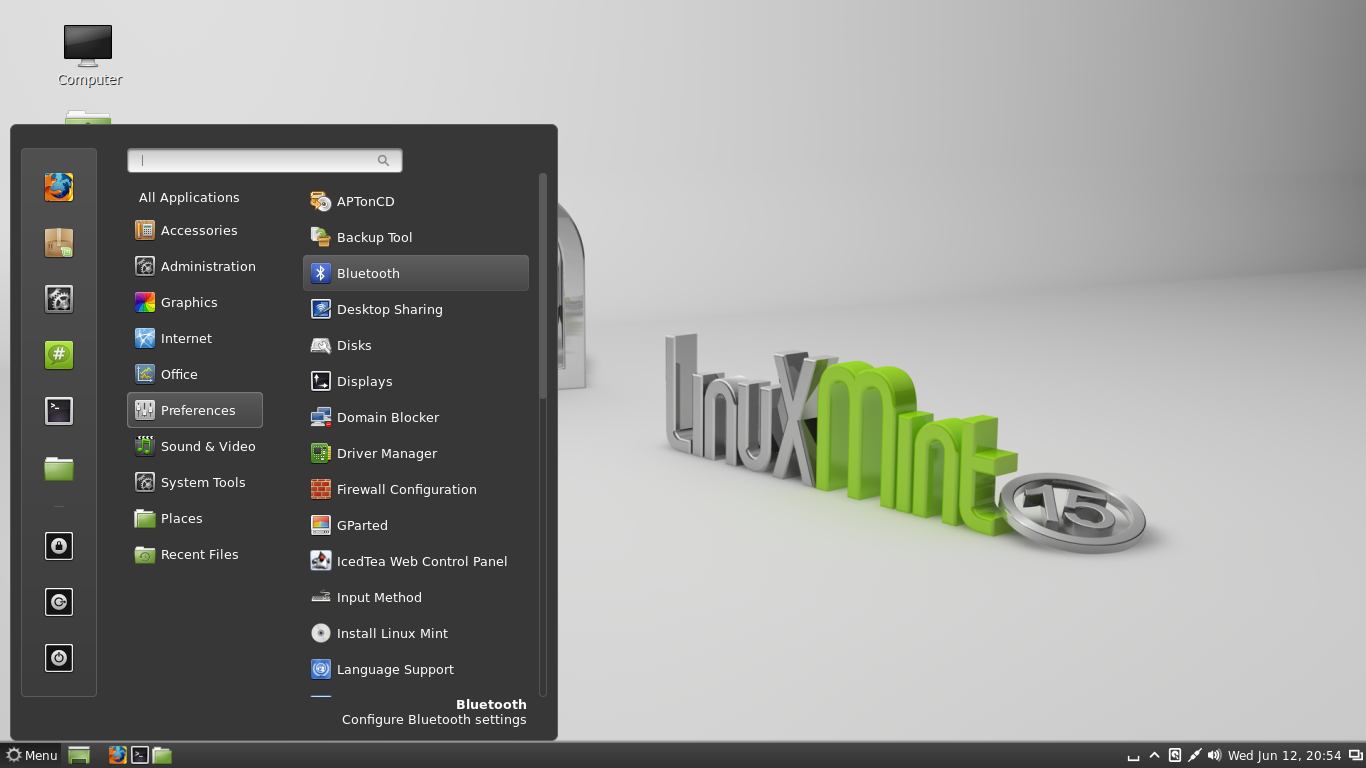The width and height of the screenshot is (1366, 768).
Task: Open System Settings gear icon in favorites
Action: point(59,299)
